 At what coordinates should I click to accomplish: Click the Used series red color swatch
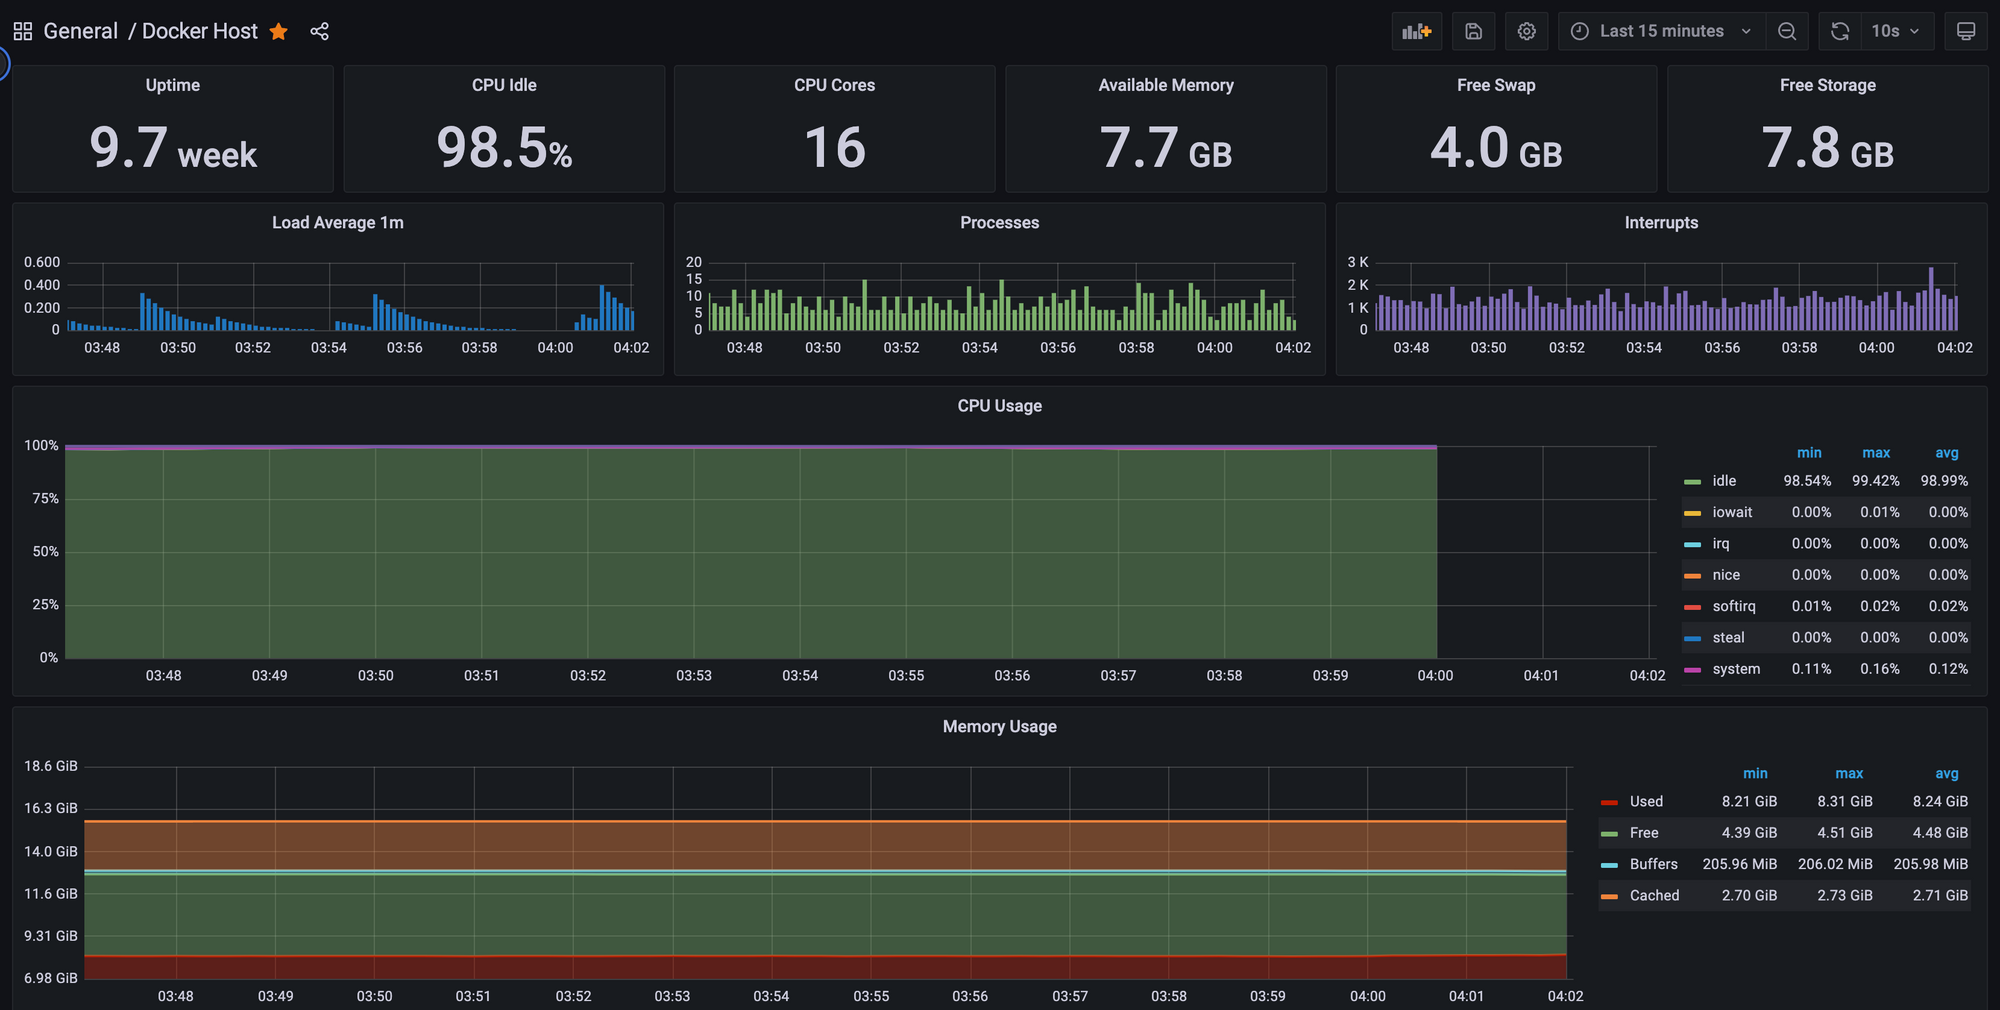pos(1609,802)
